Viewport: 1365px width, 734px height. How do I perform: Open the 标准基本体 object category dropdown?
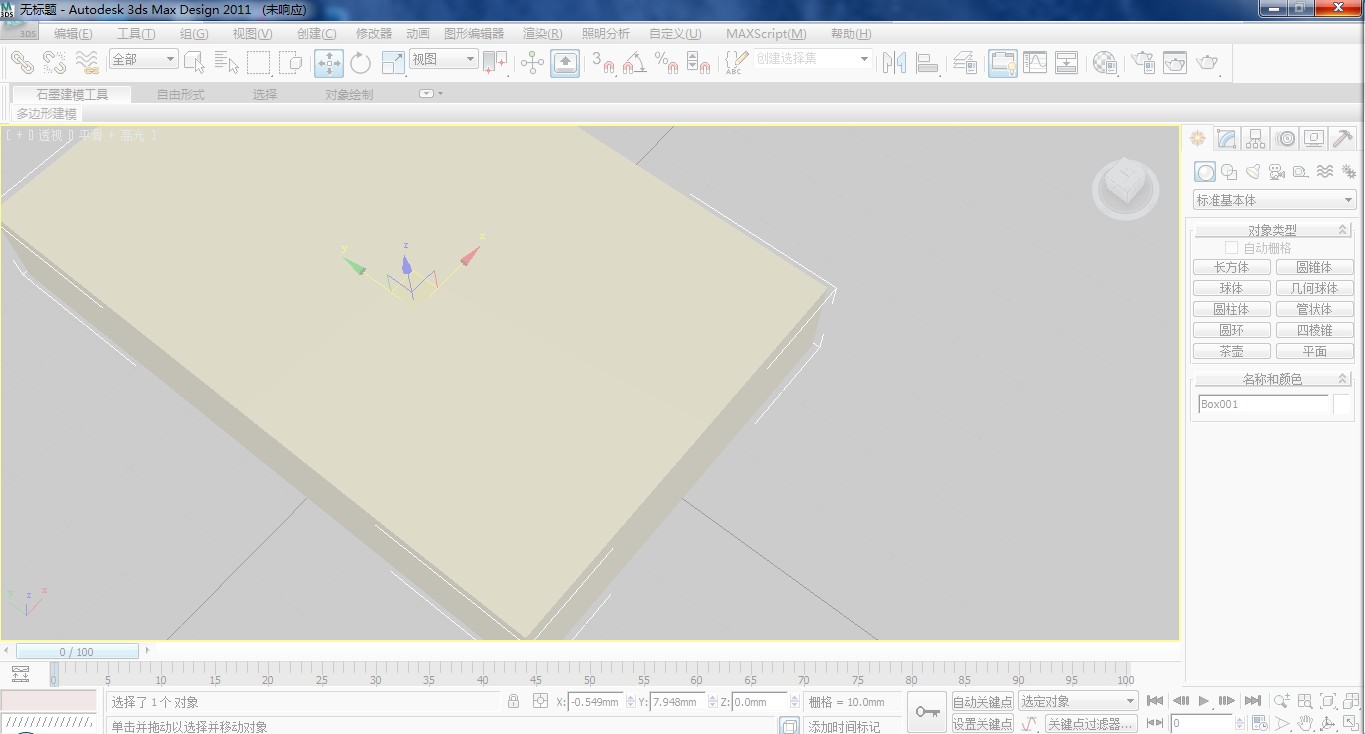coord(1274,200)
